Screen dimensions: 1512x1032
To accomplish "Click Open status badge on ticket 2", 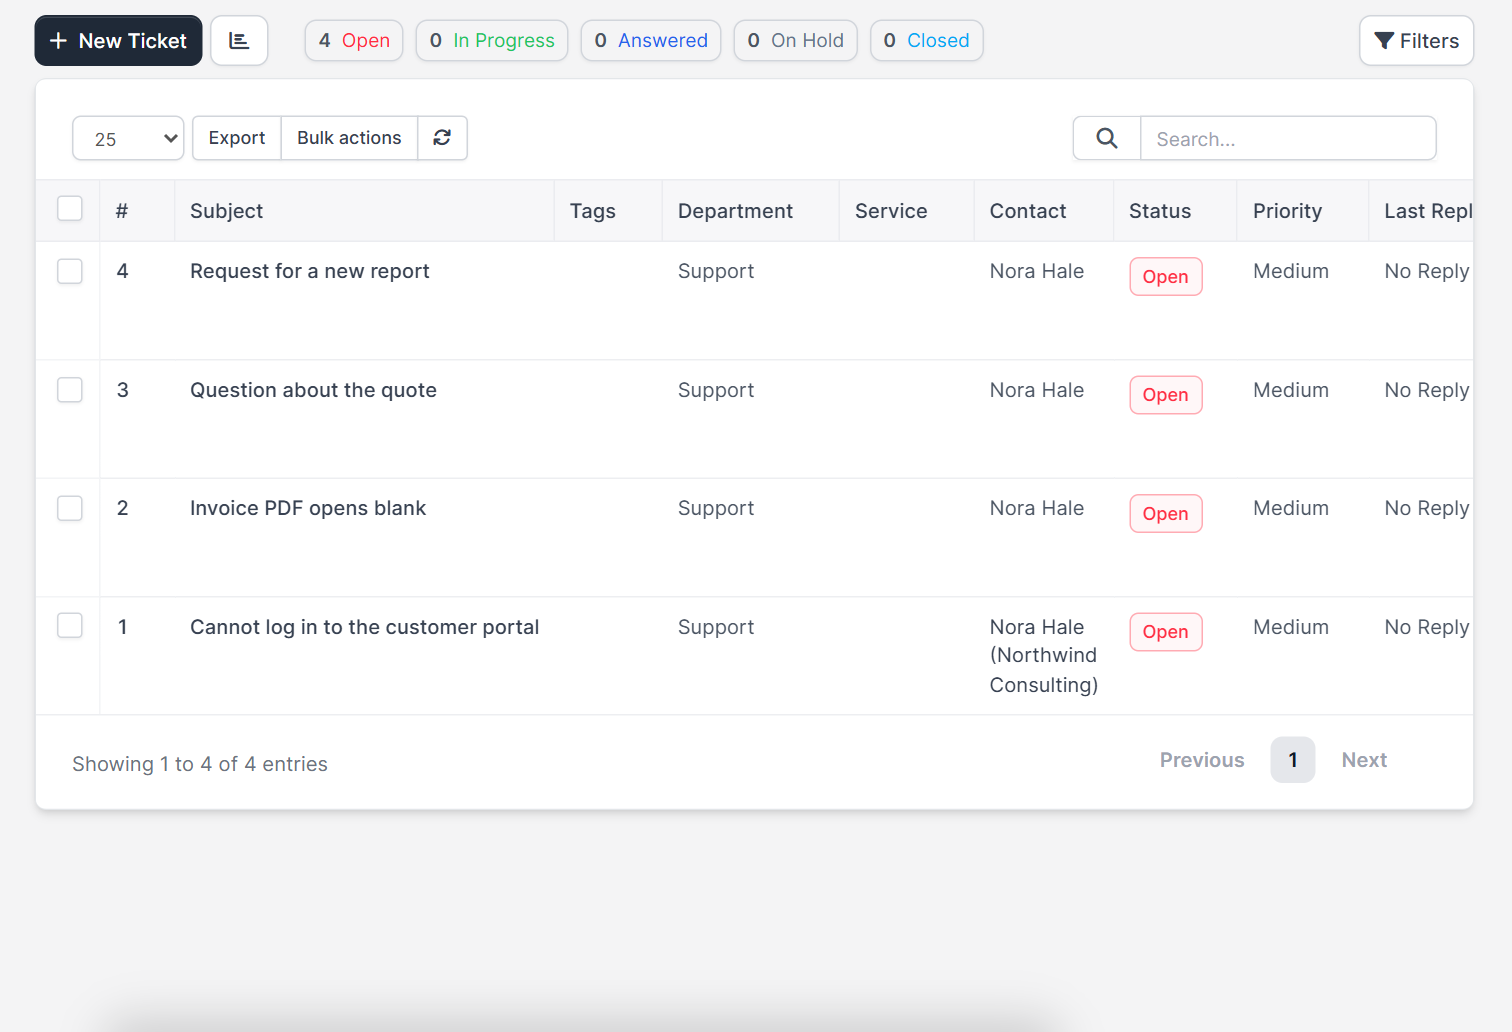I will coord(1166,514).
